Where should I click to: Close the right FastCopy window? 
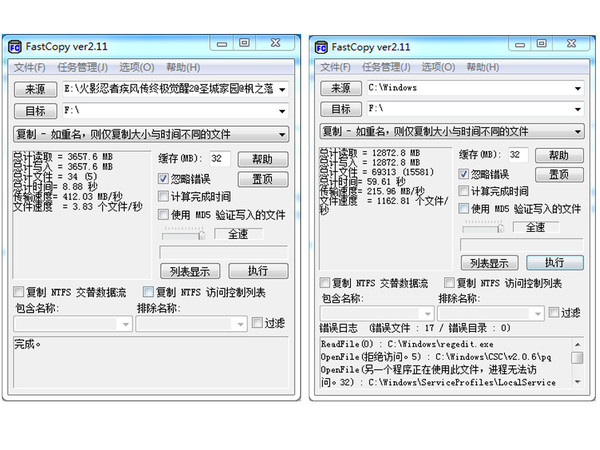pos(571,44)
